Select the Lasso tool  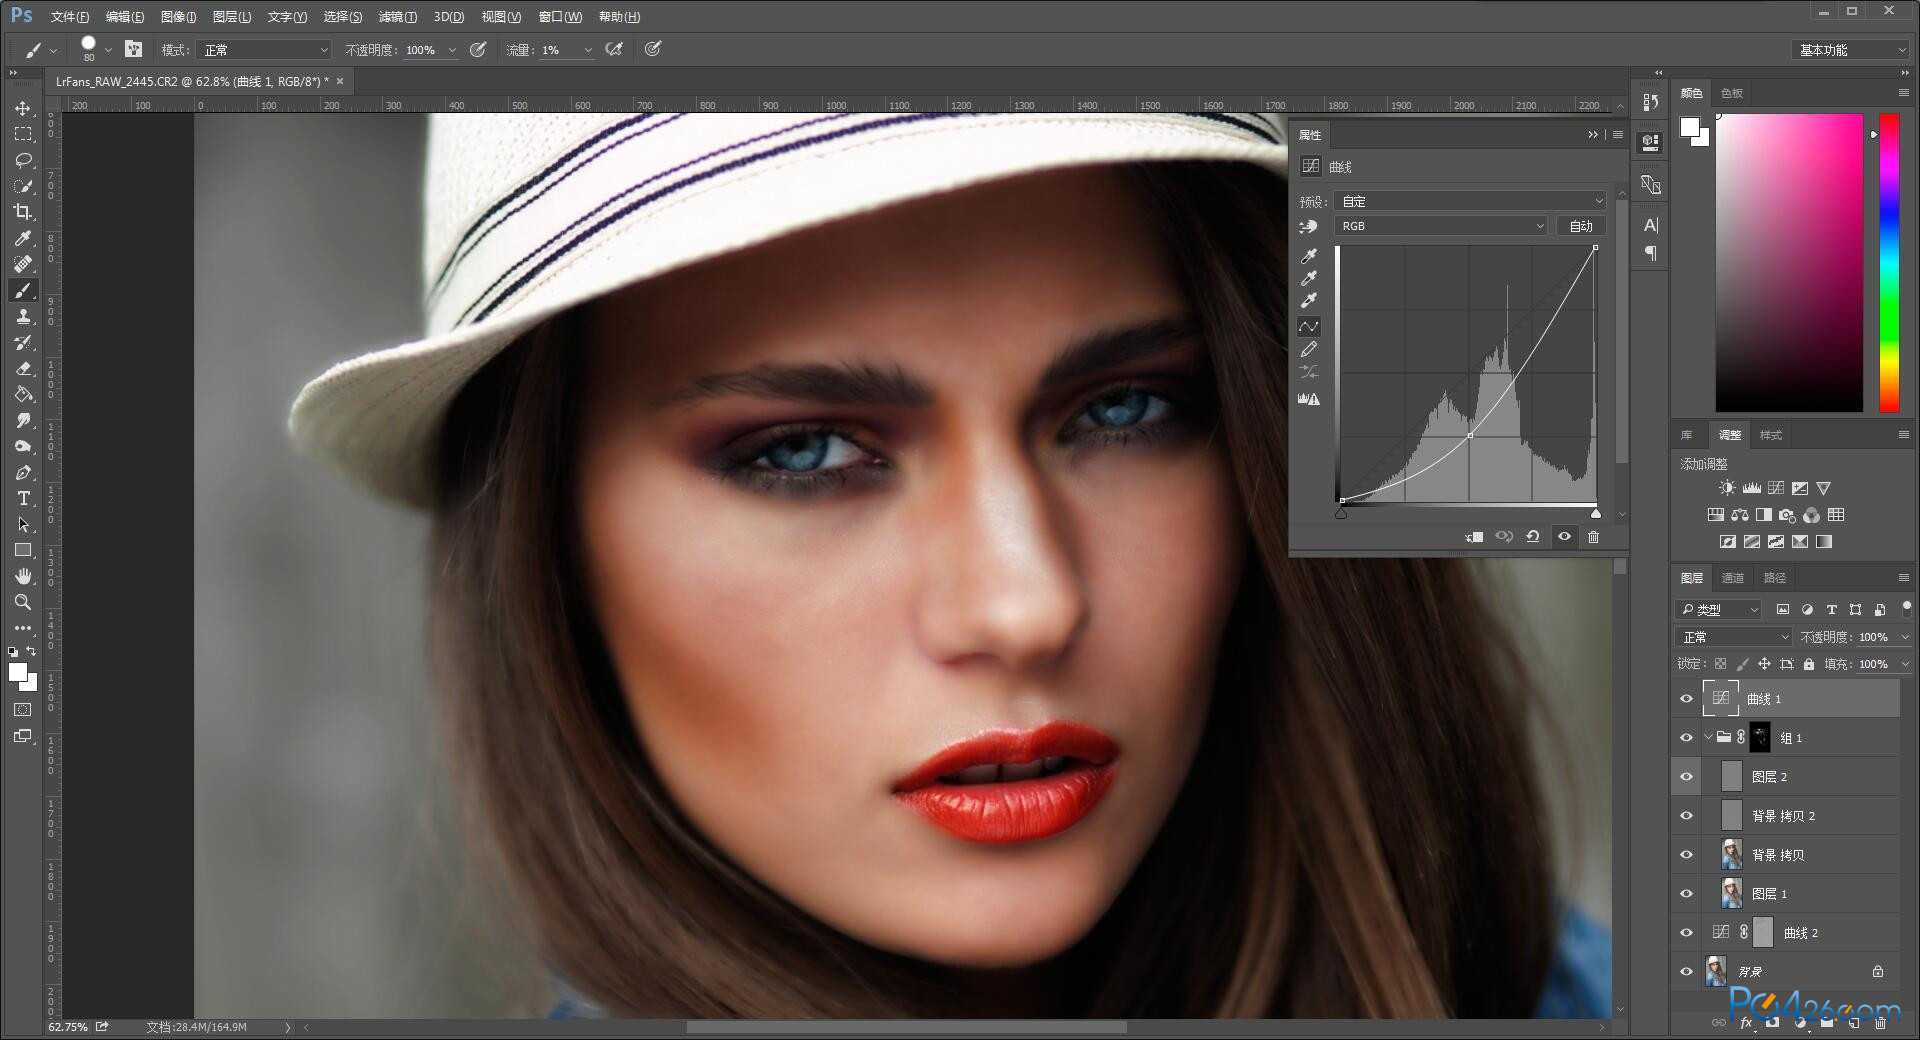[23, 160]
